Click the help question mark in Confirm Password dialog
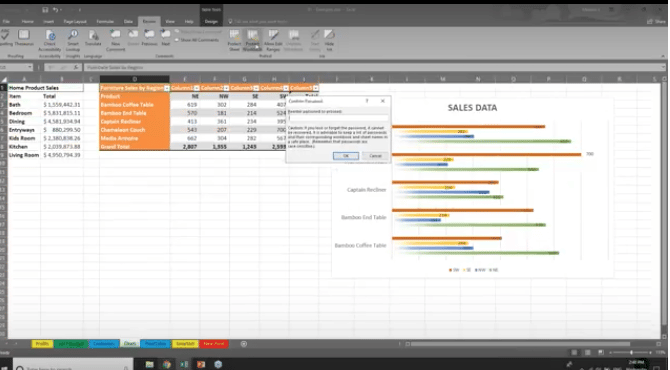Viewport: 670px width, 370px height. tap(367, 101)
